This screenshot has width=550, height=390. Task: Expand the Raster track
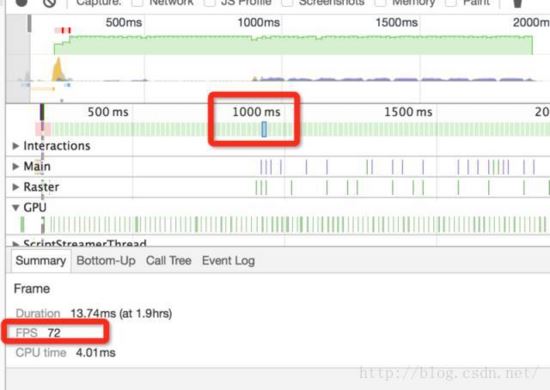tap(15, 187)
